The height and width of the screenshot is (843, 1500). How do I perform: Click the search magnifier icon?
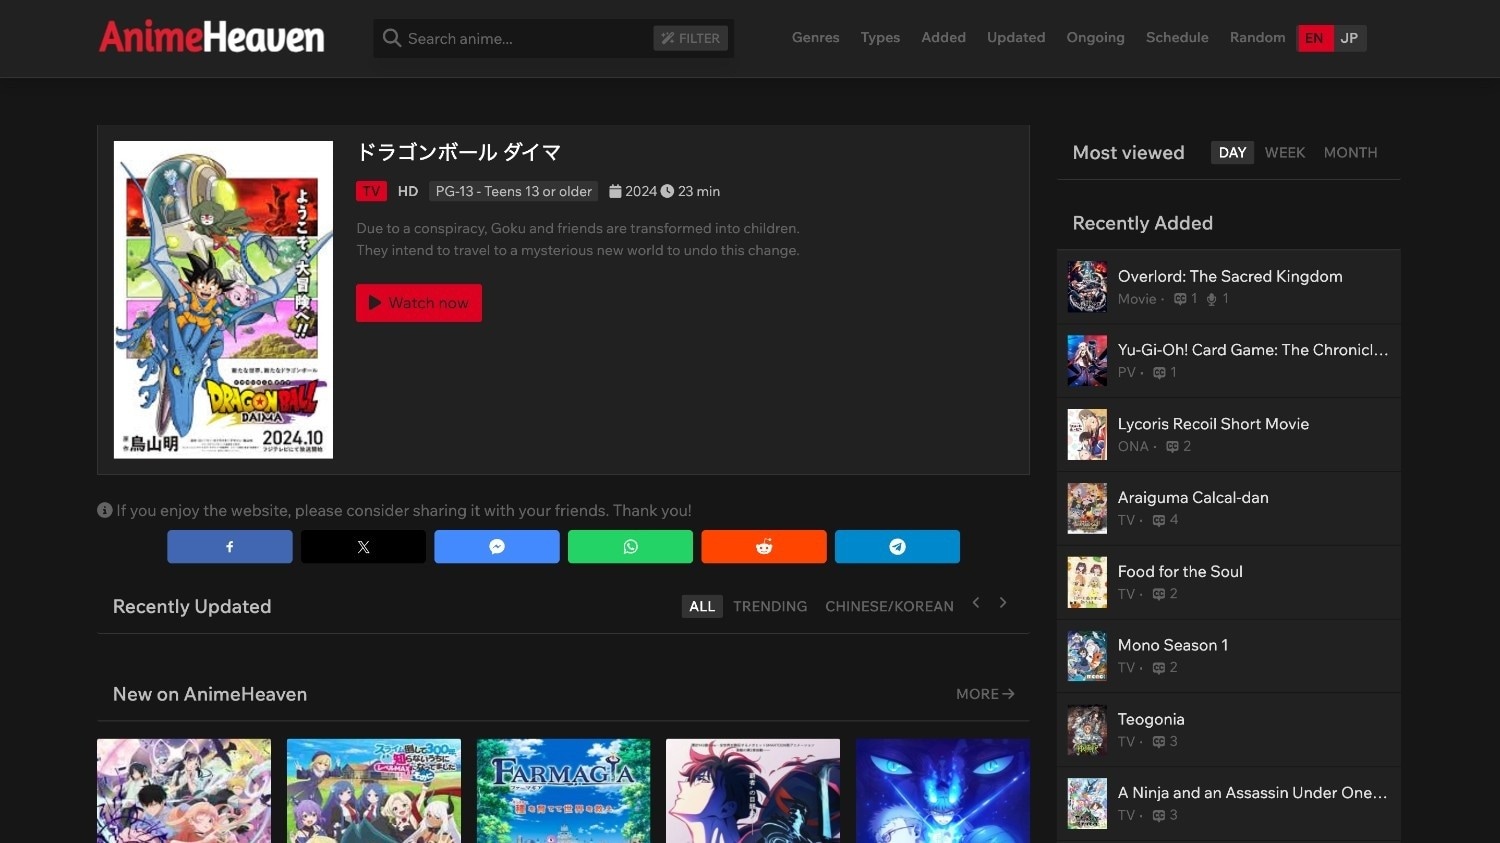click(392, 38)
